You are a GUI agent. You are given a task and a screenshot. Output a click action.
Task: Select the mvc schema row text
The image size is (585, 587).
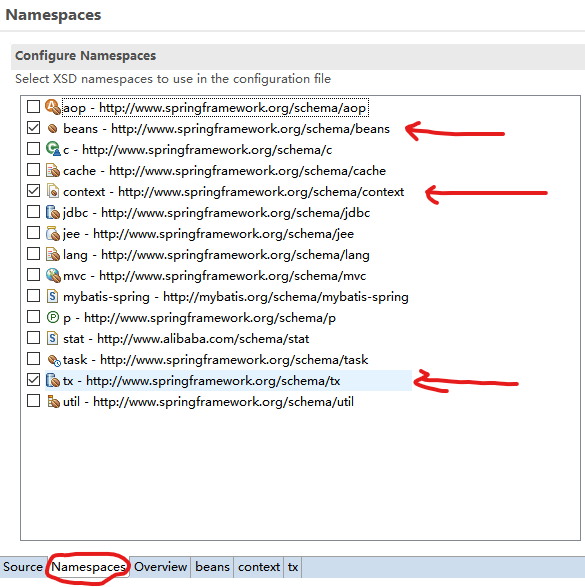pos(214,276)
